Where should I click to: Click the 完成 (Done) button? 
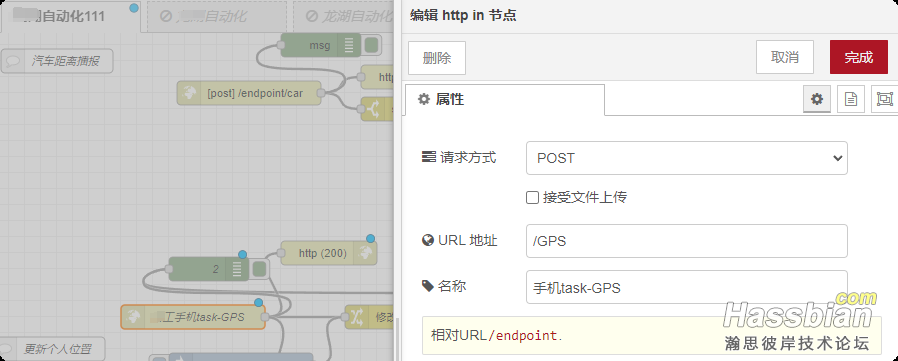point(858,57)
